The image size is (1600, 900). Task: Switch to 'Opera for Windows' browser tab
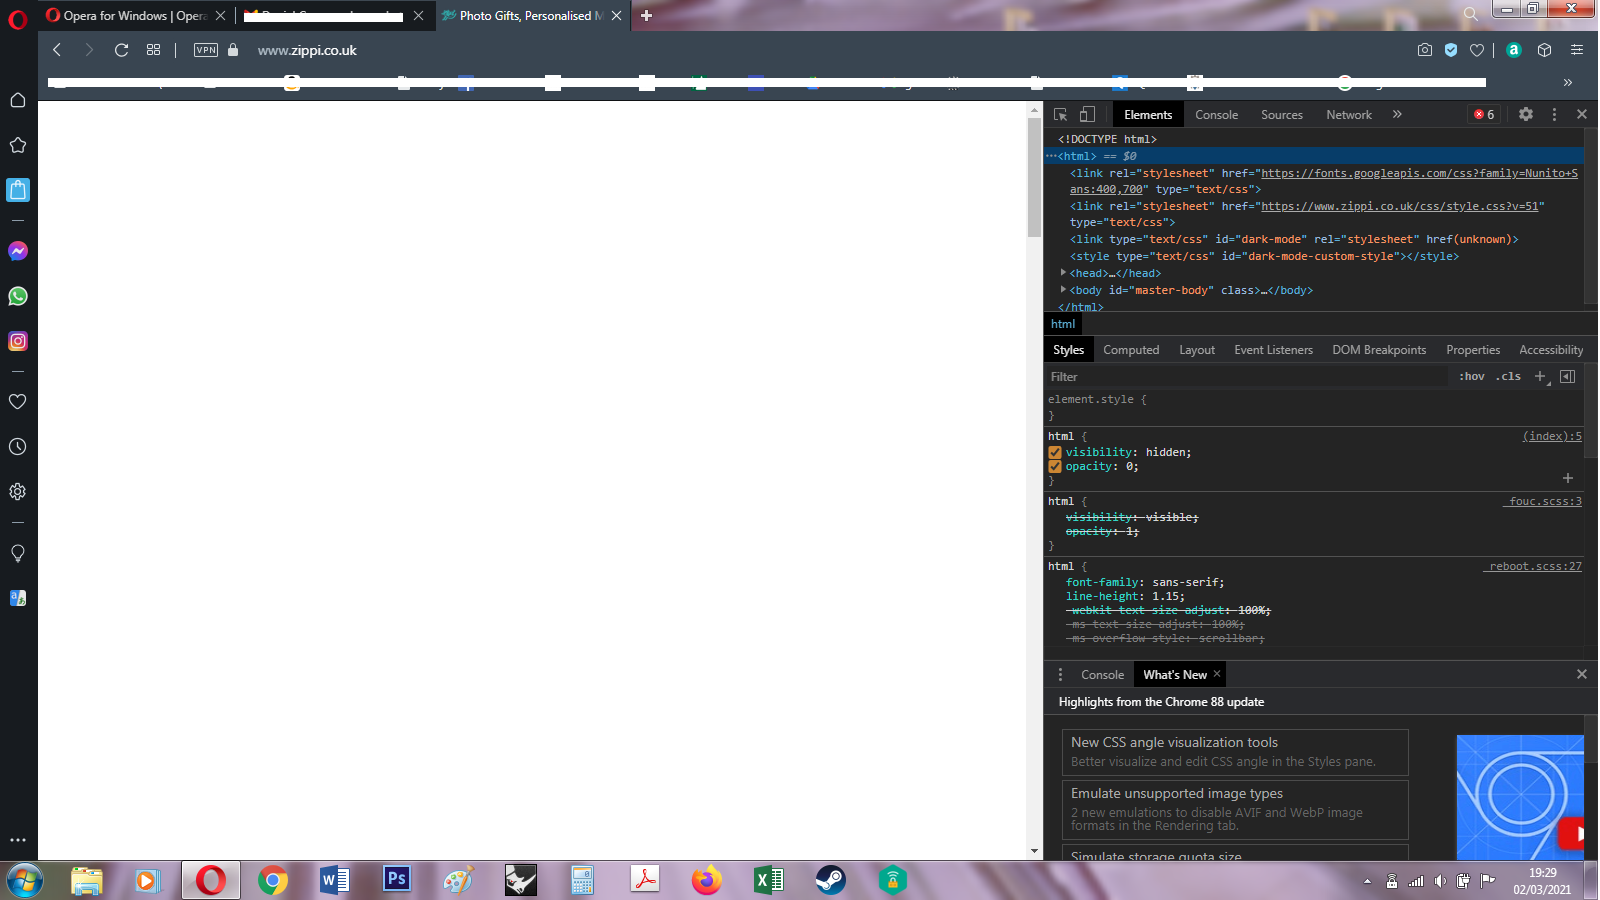(x=135, y=16)
